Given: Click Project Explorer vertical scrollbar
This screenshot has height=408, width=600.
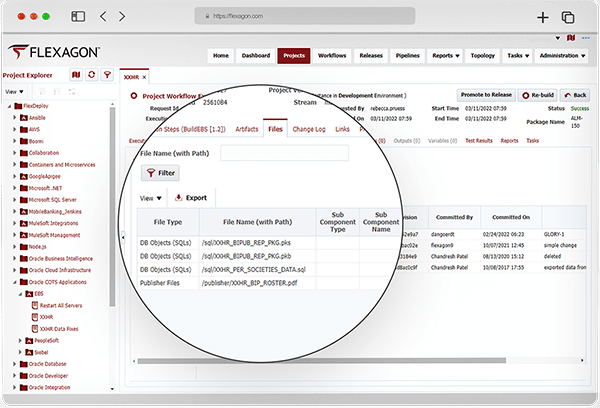Looking at the screenshot, I should click(x=112, y=207).
